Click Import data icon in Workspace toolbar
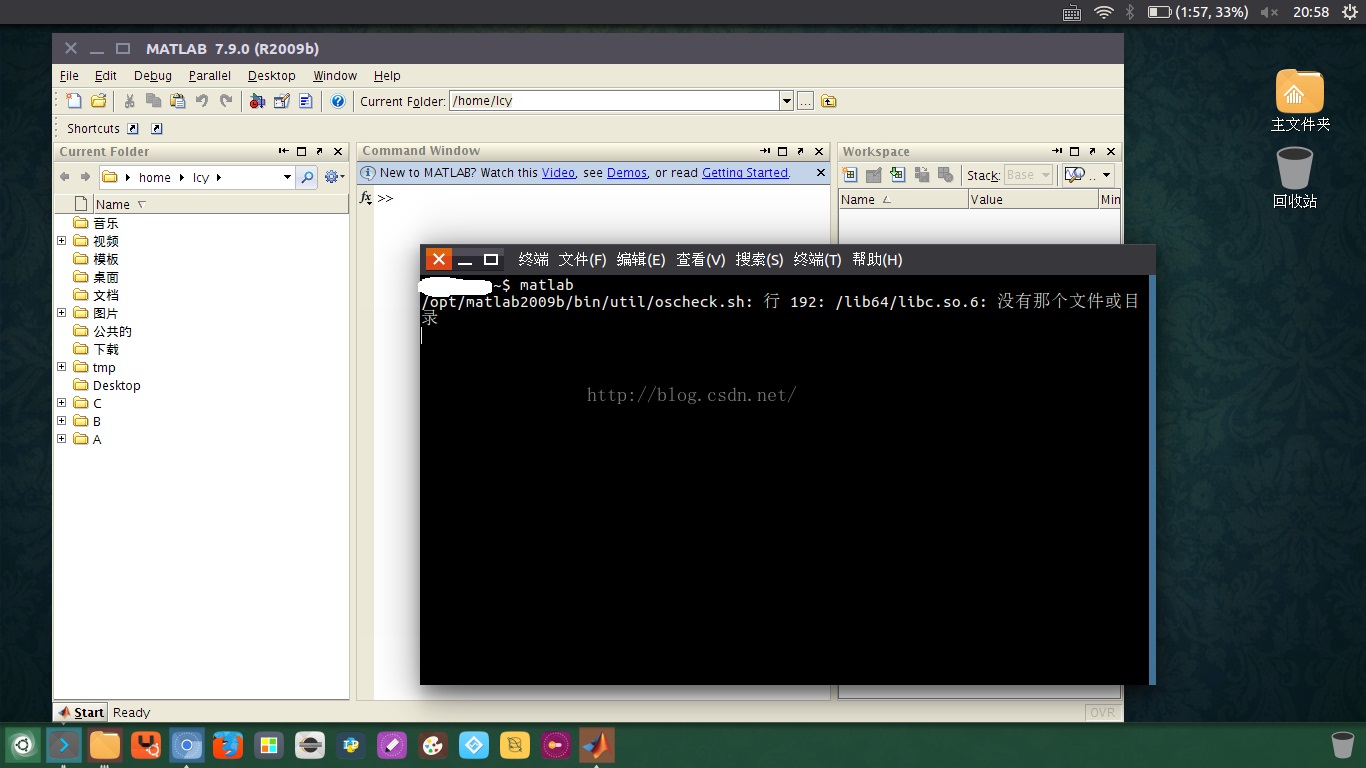This screenshot has height=768, width=1366. pos(898,175)
